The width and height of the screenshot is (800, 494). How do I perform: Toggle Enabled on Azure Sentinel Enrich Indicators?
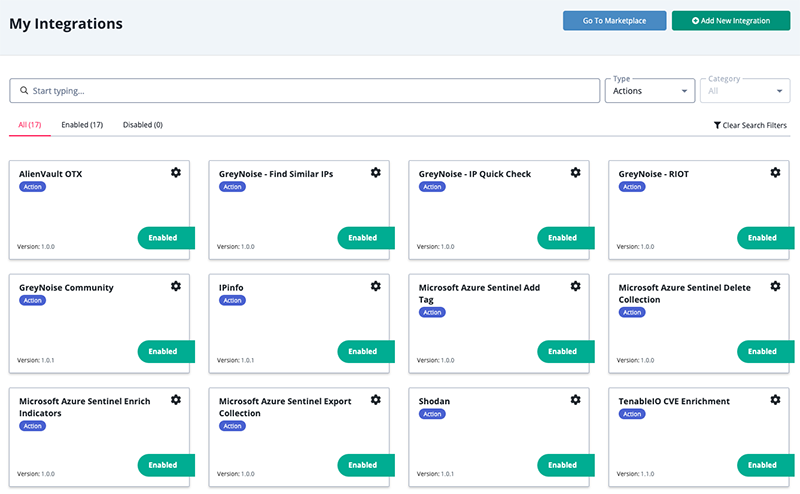point(166,465)
